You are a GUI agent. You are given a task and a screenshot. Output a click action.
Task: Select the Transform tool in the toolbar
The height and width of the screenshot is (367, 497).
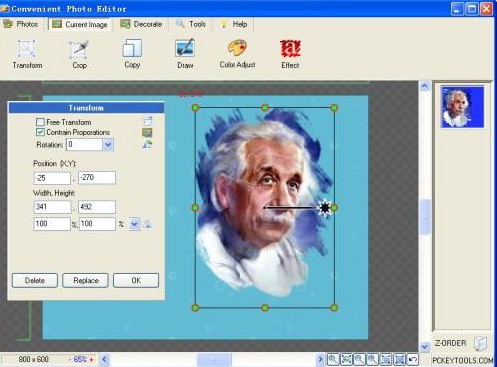click(27, 54)
